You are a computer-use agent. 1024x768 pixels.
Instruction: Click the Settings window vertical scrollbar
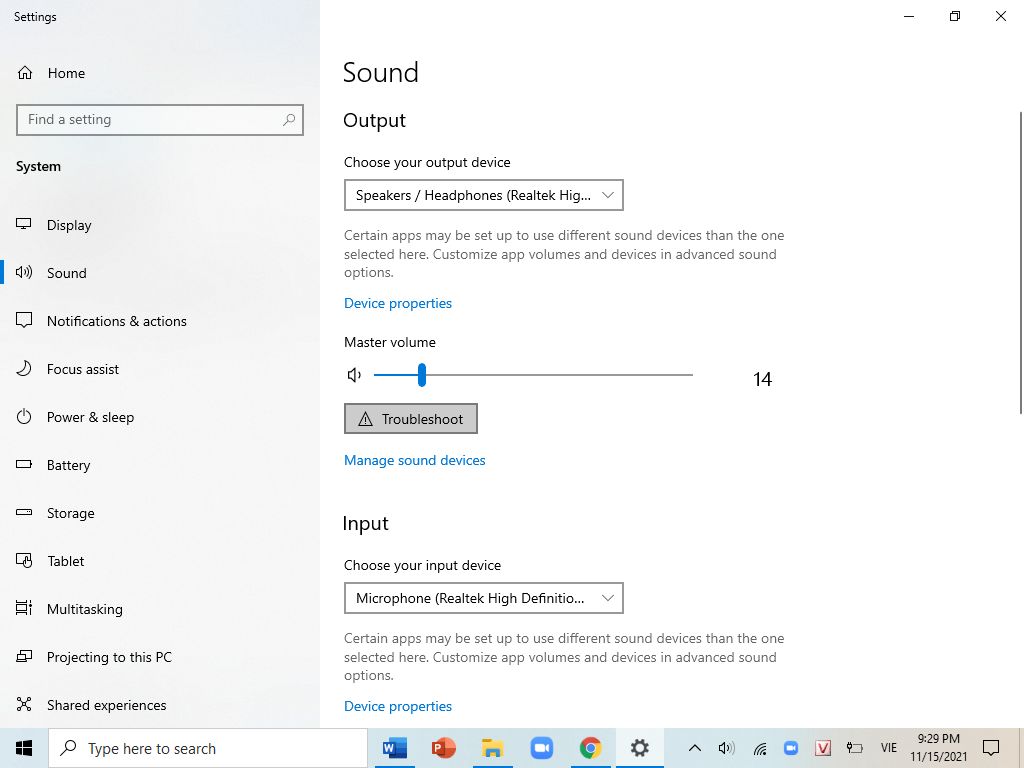point(1021,263)
